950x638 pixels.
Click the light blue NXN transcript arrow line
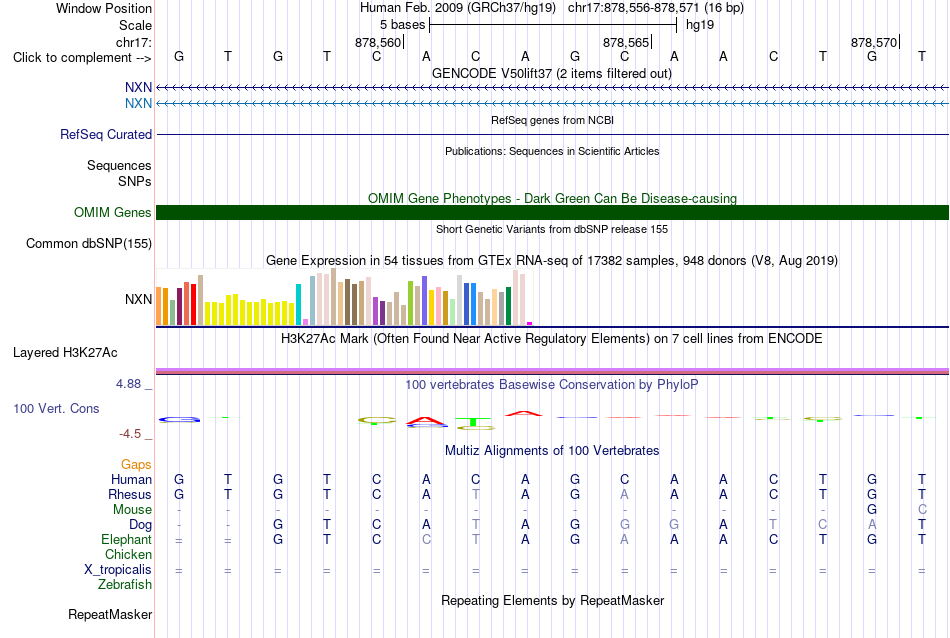coord(552,104)
